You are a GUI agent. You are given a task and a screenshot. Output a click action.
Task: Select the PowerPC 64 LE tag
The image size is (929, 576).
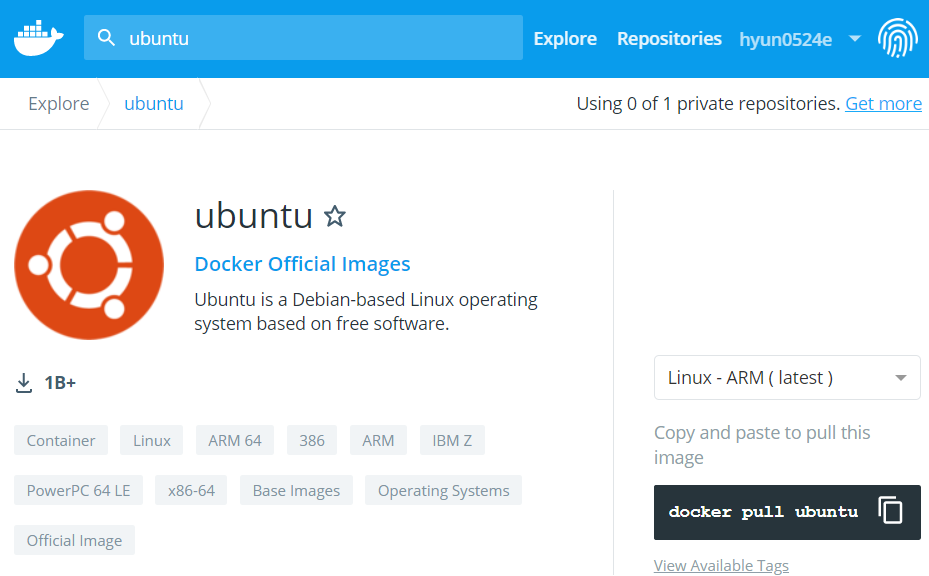pos(78,490)
